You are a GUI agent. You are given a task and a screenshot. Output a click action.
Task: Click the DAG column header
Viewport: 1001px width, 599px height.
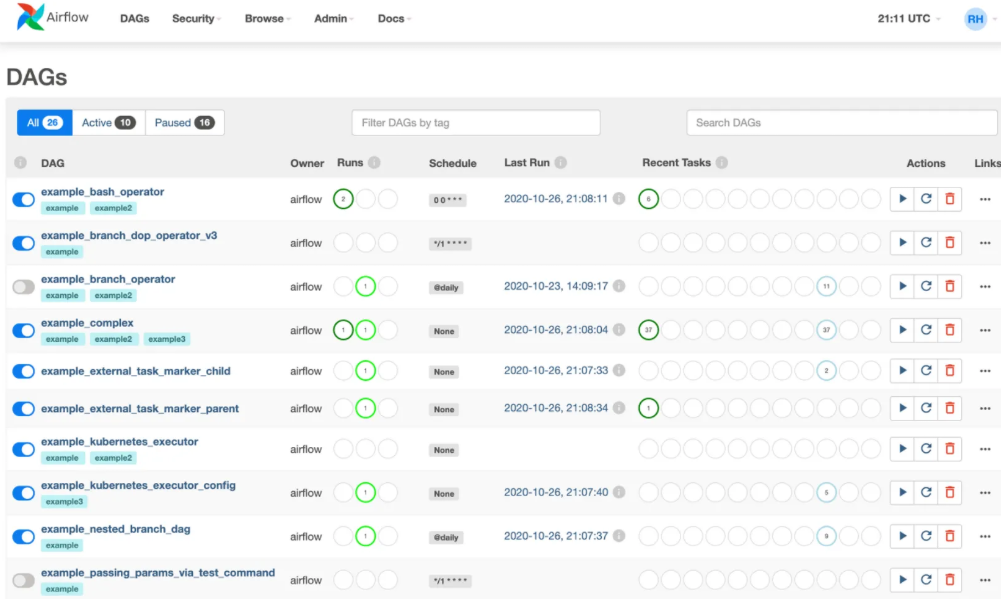click(52, 163)
